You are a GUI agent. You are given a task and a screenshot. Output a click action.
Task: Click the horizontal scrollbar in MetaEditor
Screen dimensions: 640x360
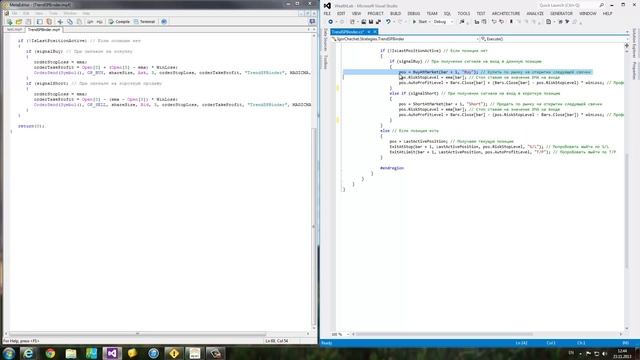138,333
